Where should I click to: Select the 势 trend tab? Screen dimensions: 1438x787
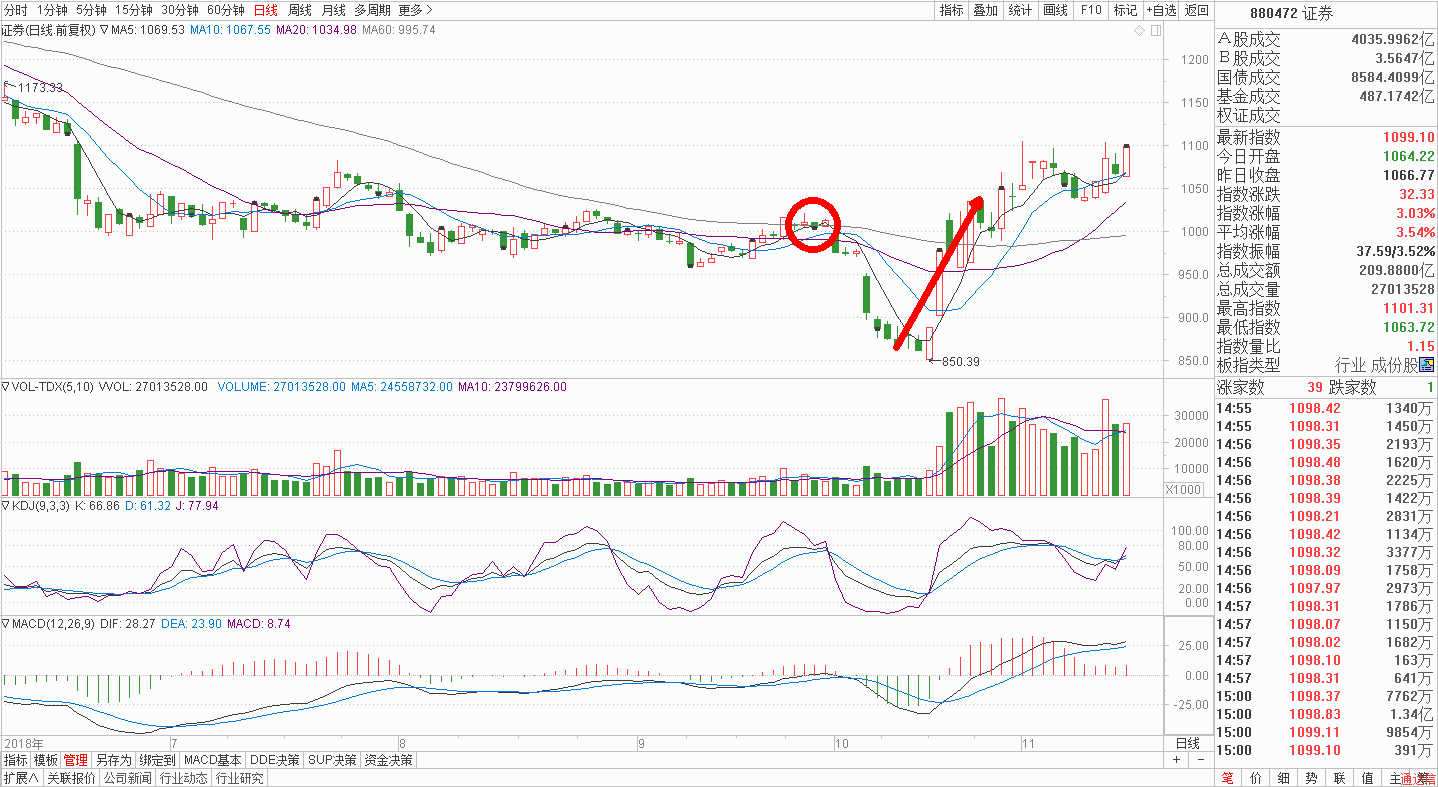point(1311,778)
